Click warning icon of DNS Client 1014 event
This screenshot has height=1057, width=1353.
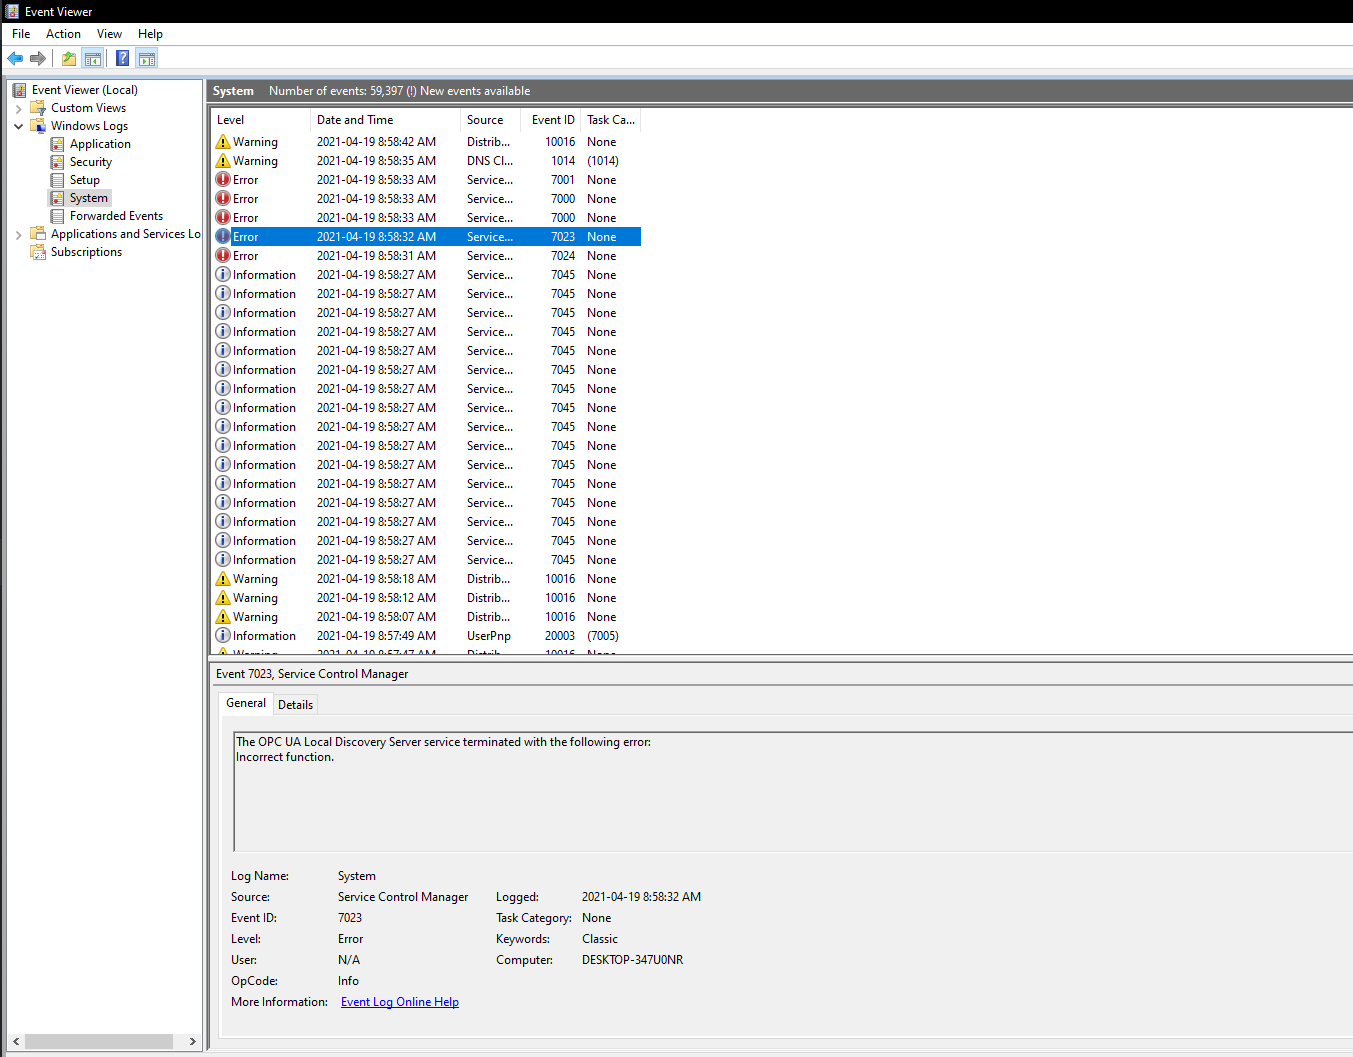223,161
